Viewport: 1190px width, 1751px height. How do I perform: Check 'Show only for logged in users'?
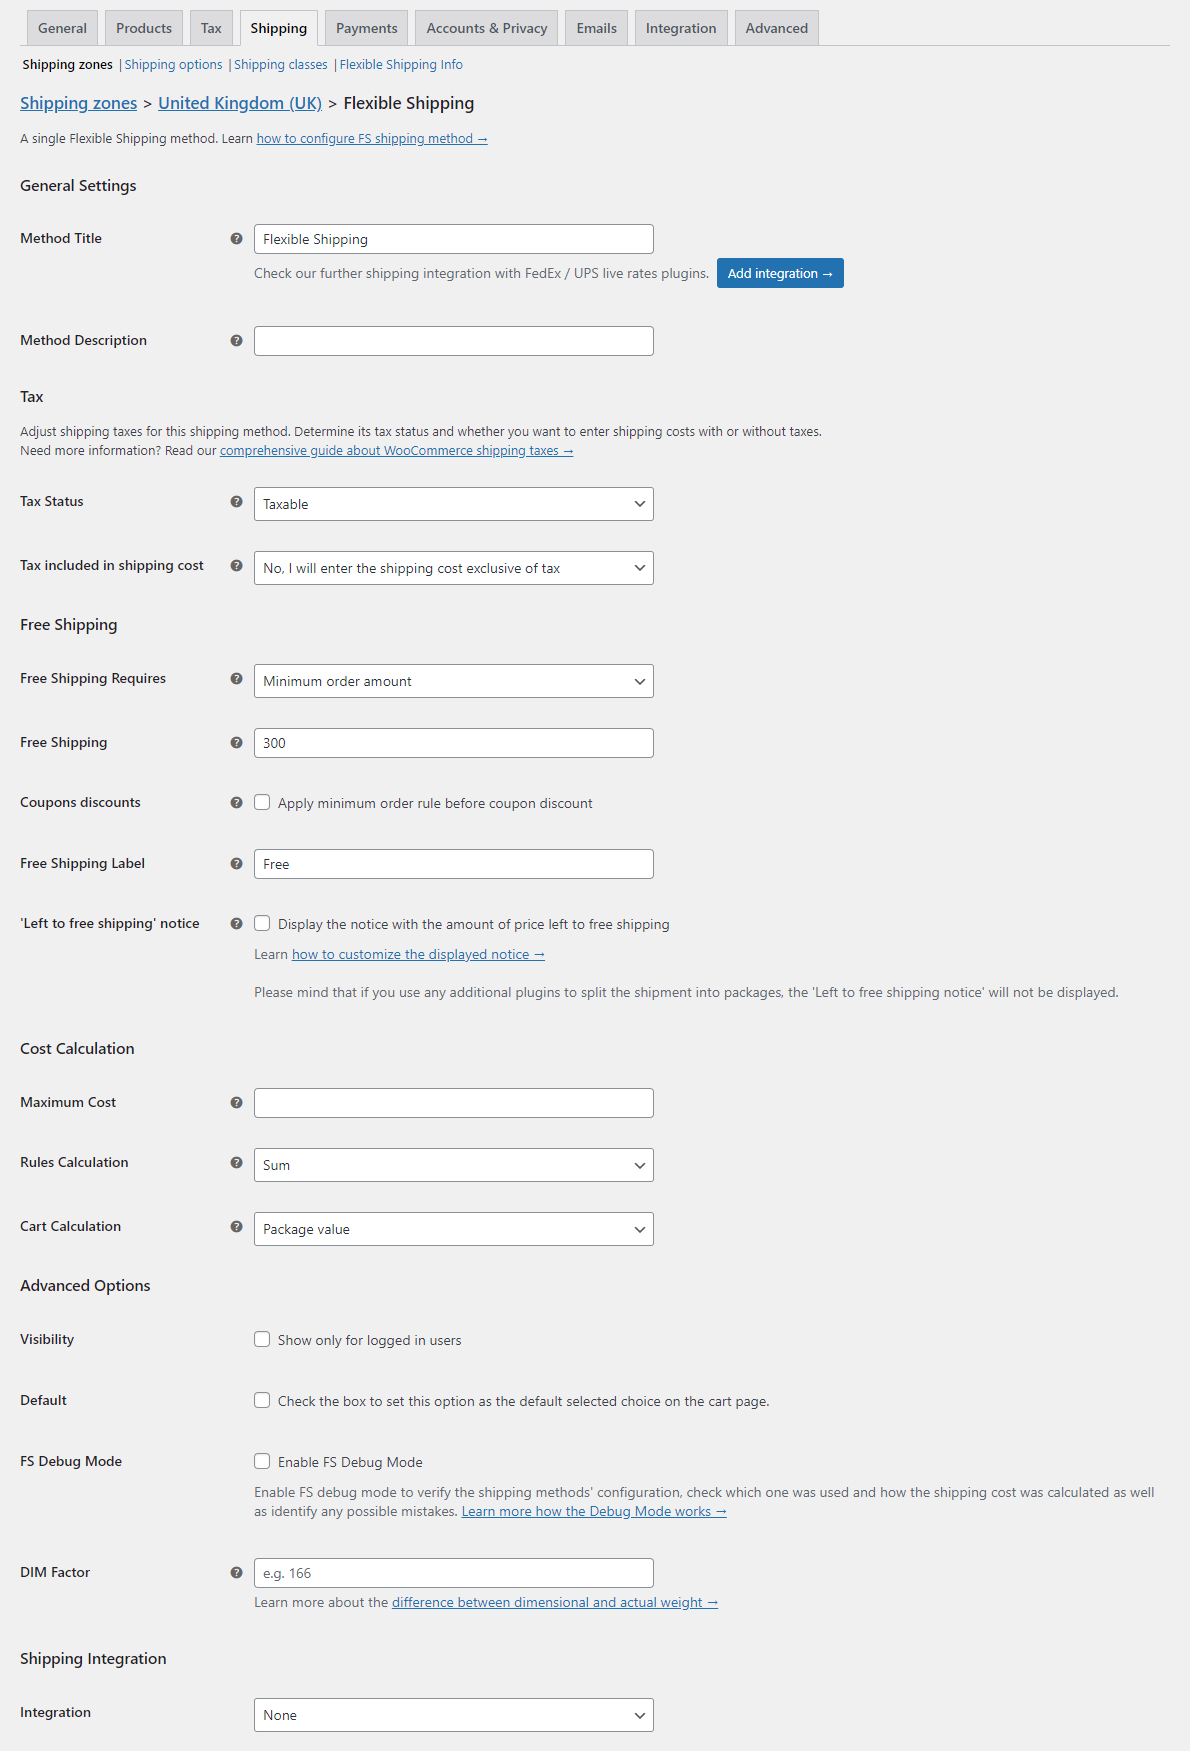click(262, 1339)
